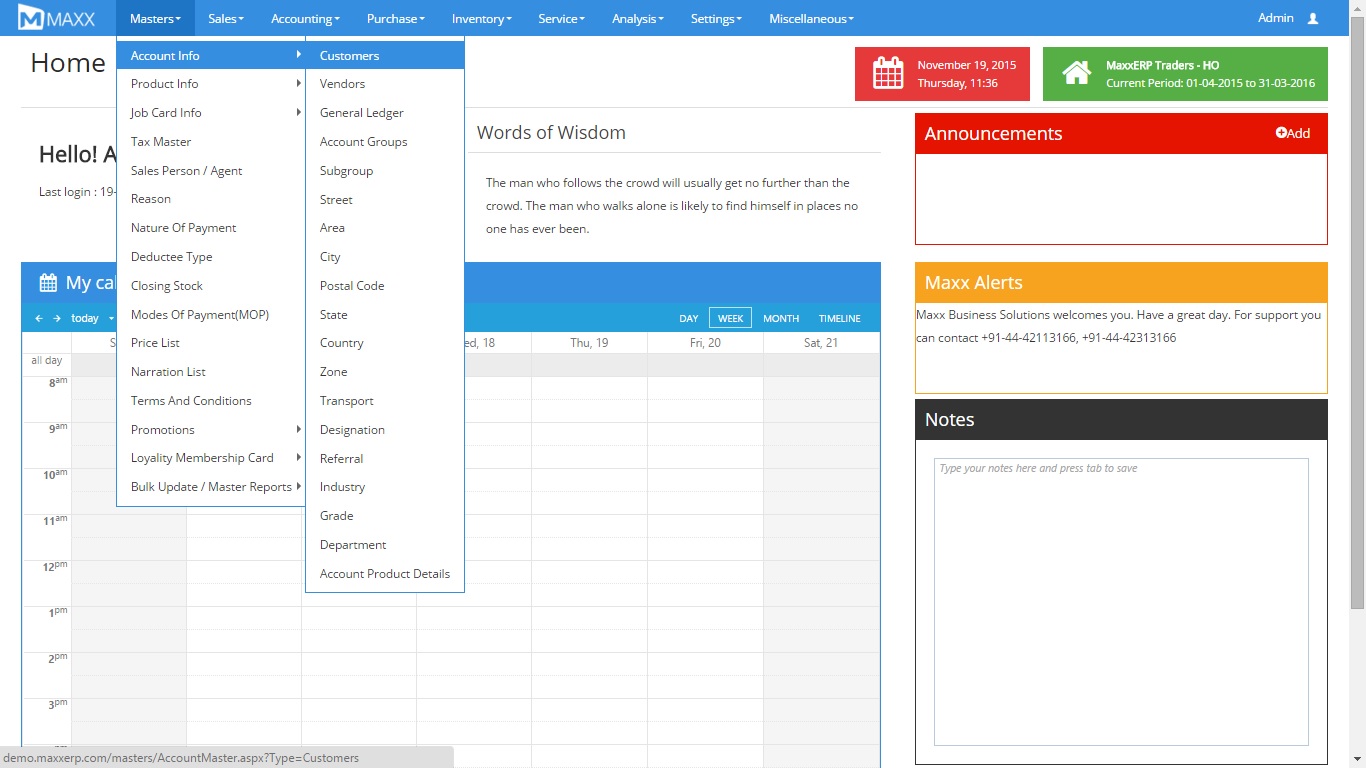Click the page vertical scrollbar
Image resolution: width=1366 pixels, height=768 pixels.
pos(1357,300)
